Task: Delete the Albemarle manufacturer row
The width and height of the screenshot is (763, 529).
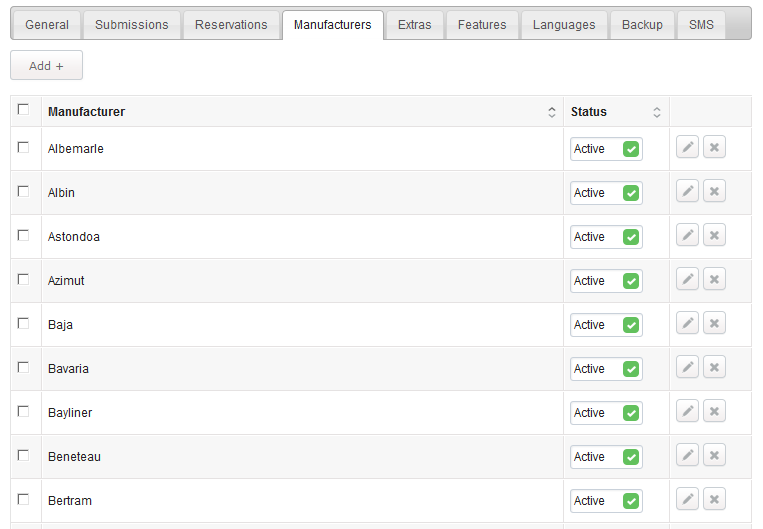Action: (x=714, y=147)
